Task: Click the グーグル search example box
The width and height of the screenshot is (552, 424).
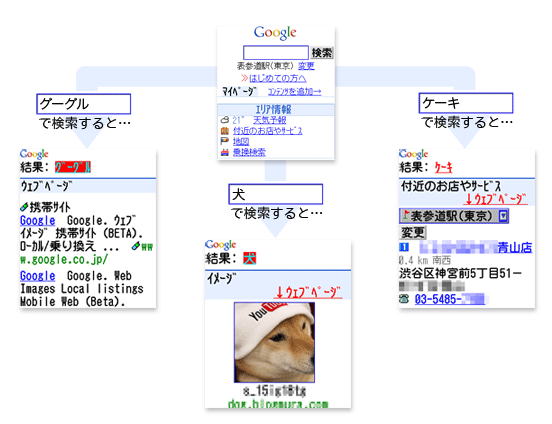Action: click(x=83, y=104)
